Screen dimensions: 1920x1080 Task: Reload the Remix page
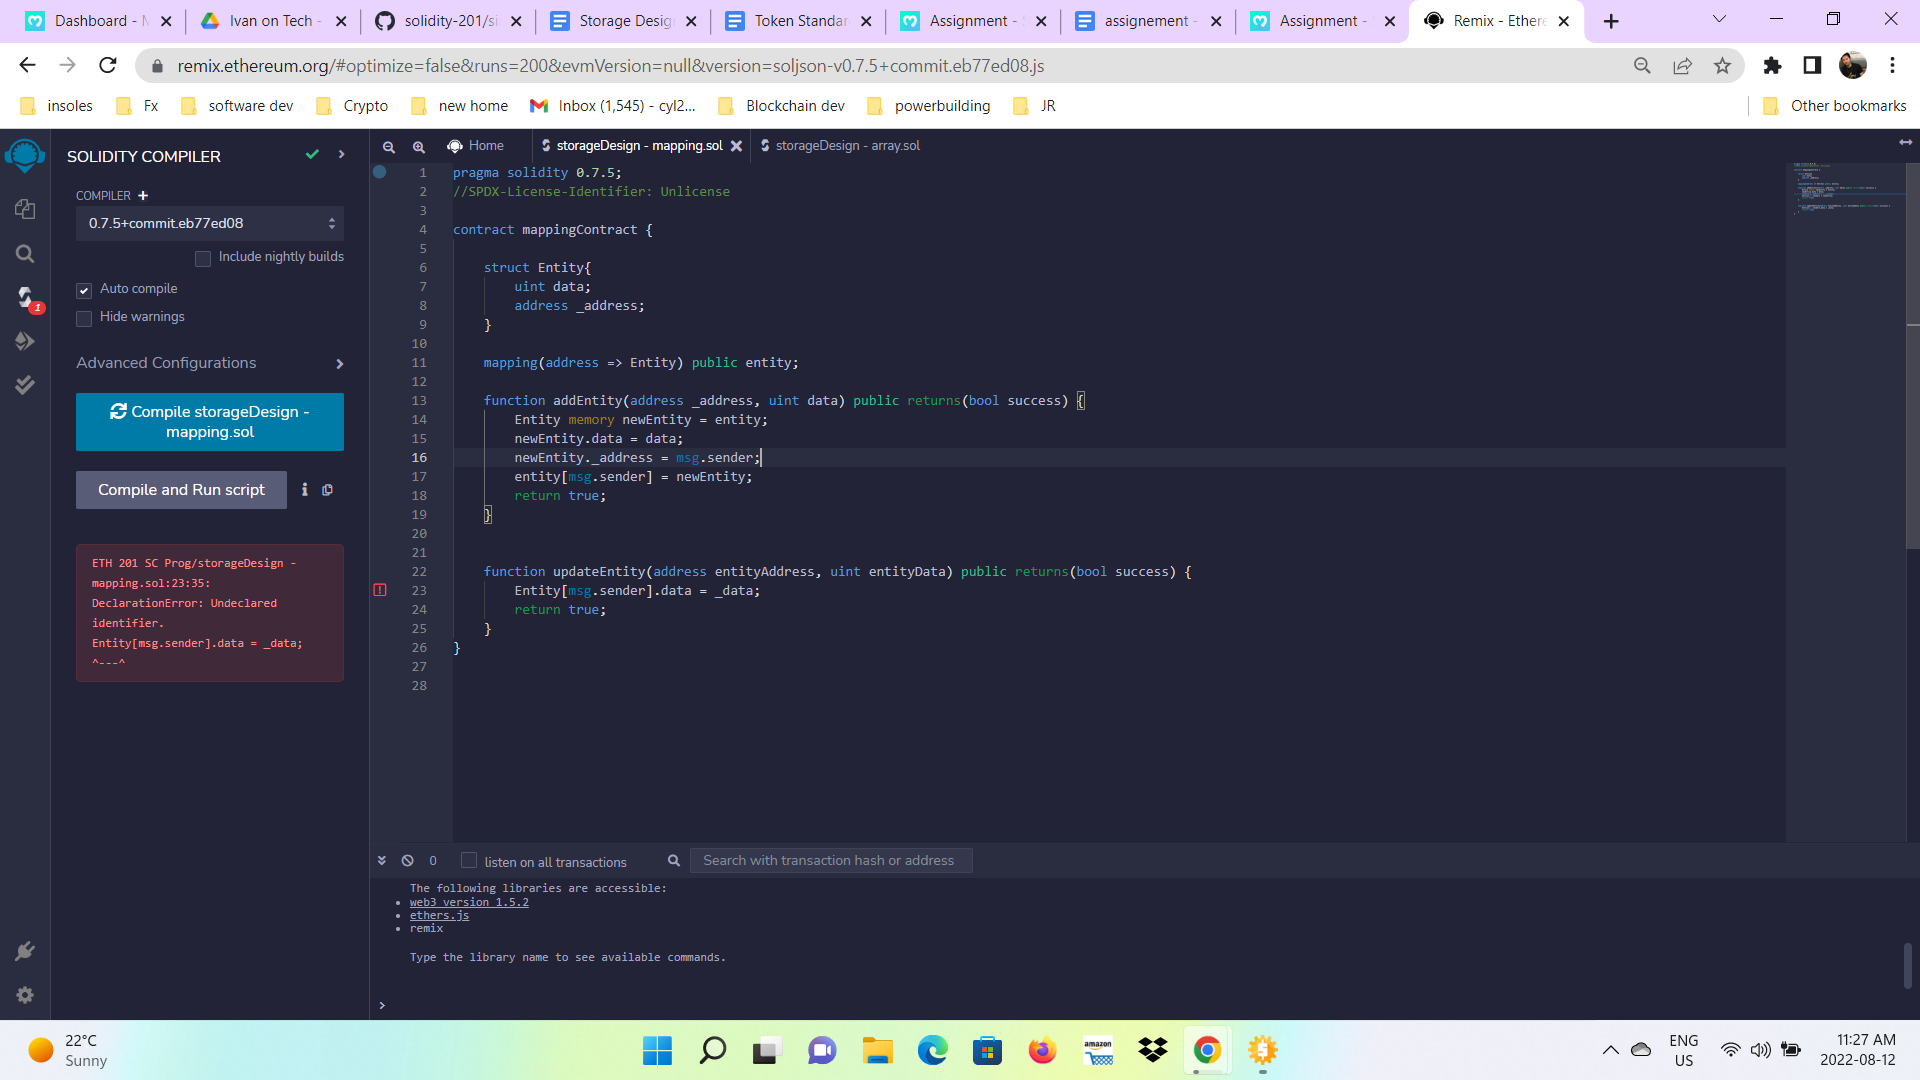[108, 66]
